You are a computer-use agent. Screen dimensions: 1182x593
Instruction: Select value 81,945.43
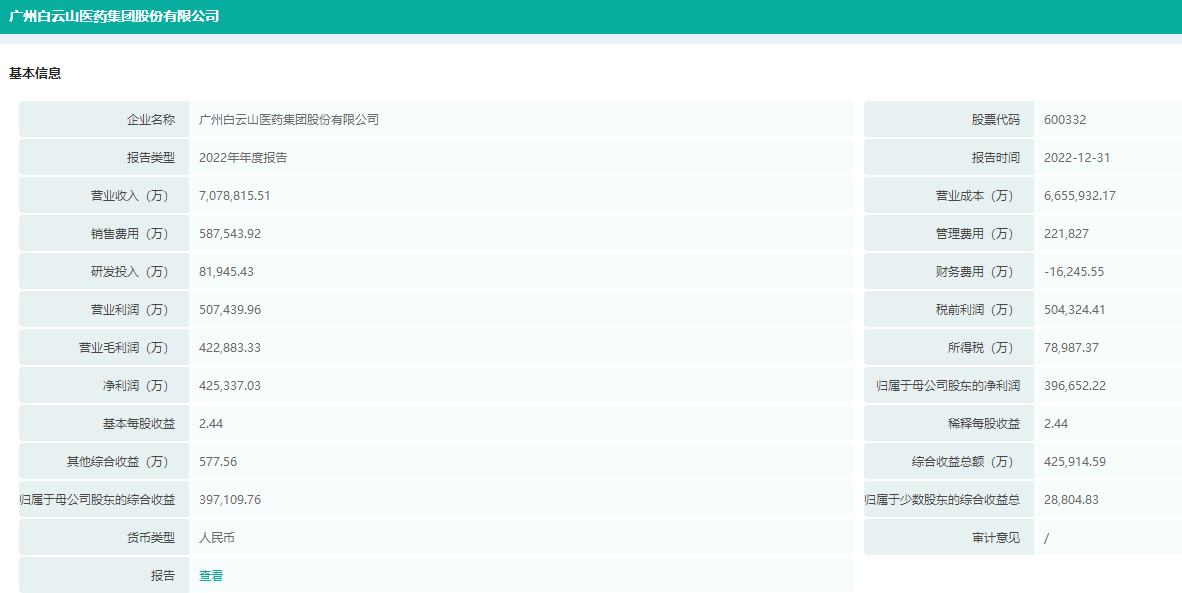point(226,272)
